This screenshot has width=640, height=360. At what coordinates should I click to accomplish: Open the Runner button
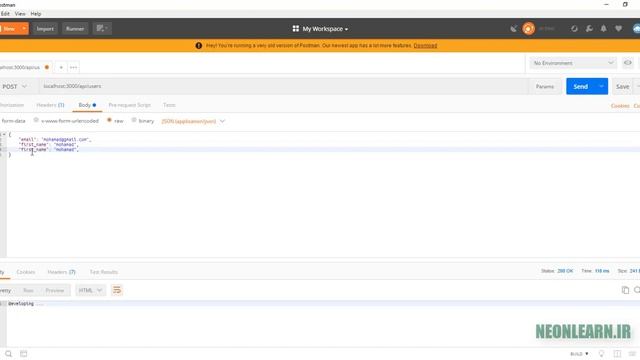click(x=75, y=29)
